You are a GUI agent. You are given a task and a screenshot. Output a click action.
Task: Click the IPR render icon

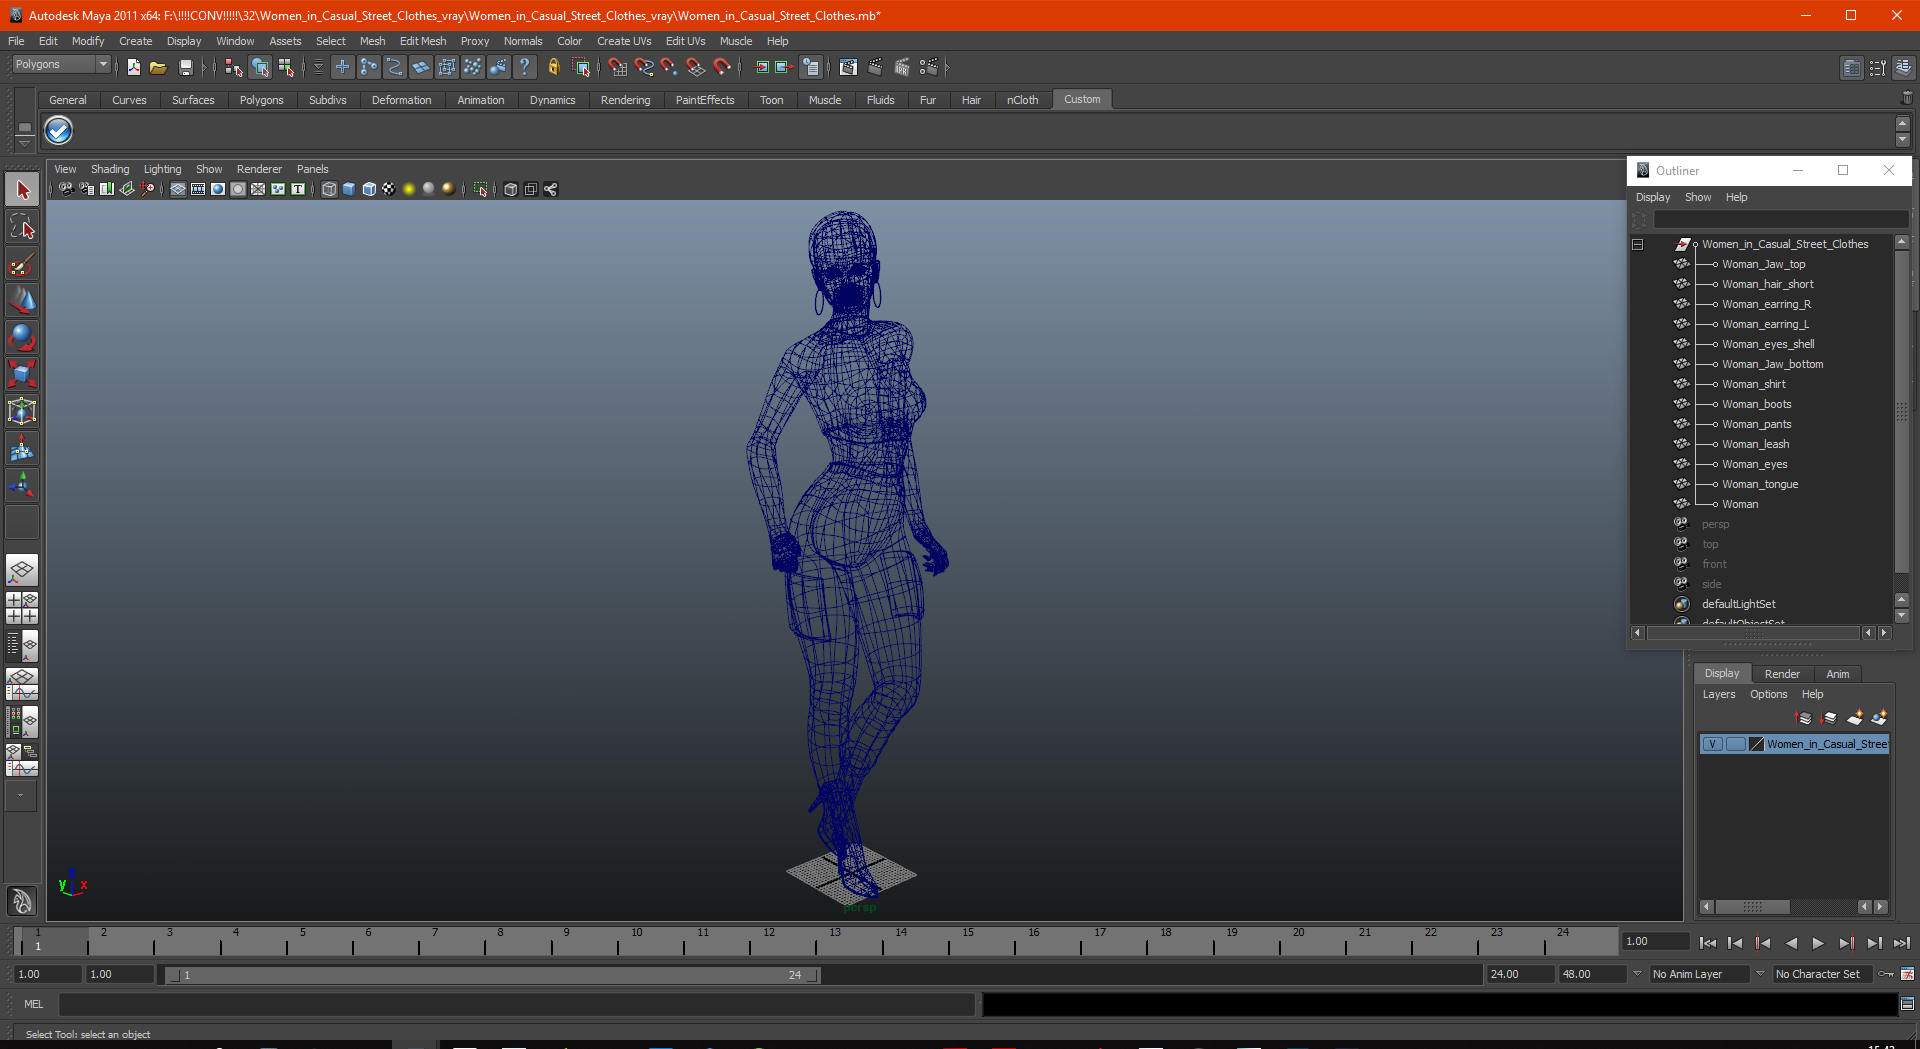(901, 67)
